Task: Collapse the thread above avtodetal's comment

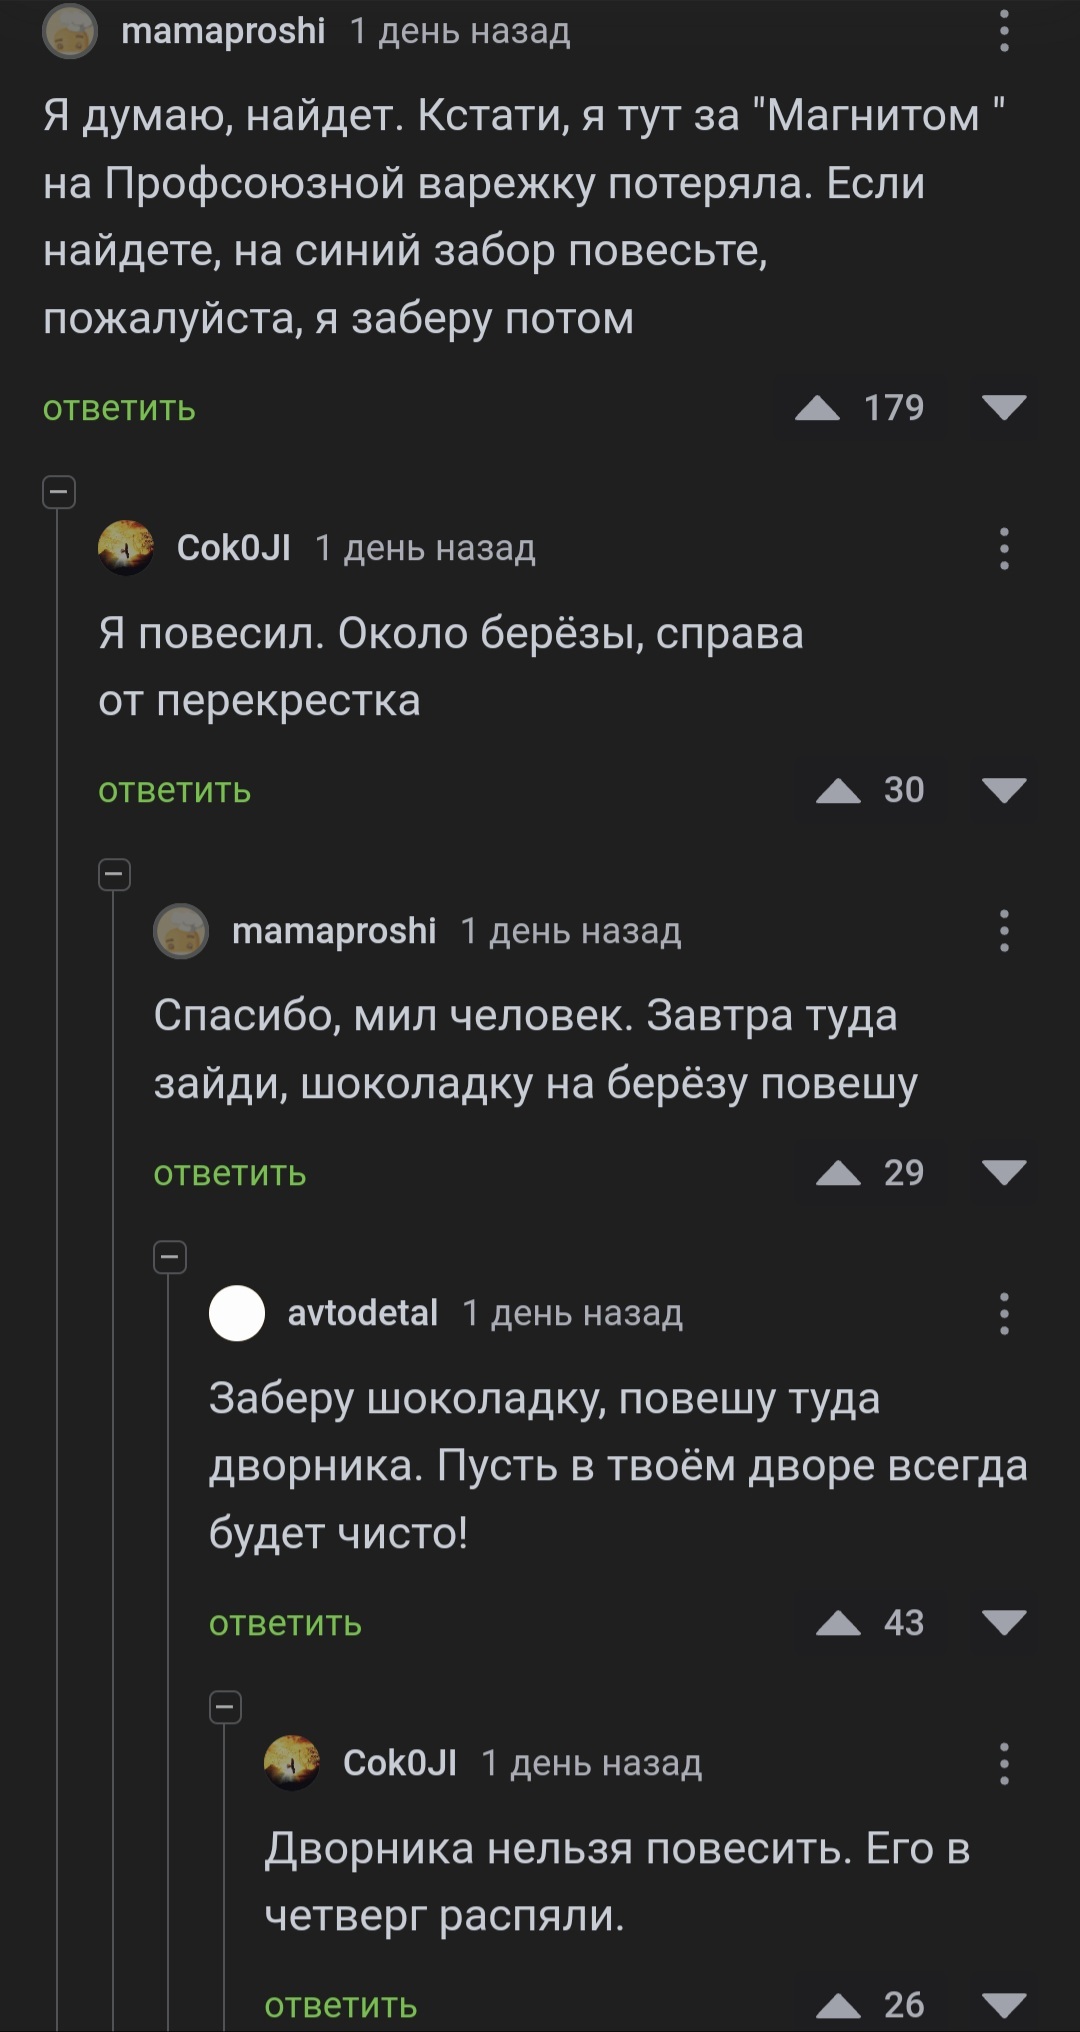Action: click(x=170, y=1257)
